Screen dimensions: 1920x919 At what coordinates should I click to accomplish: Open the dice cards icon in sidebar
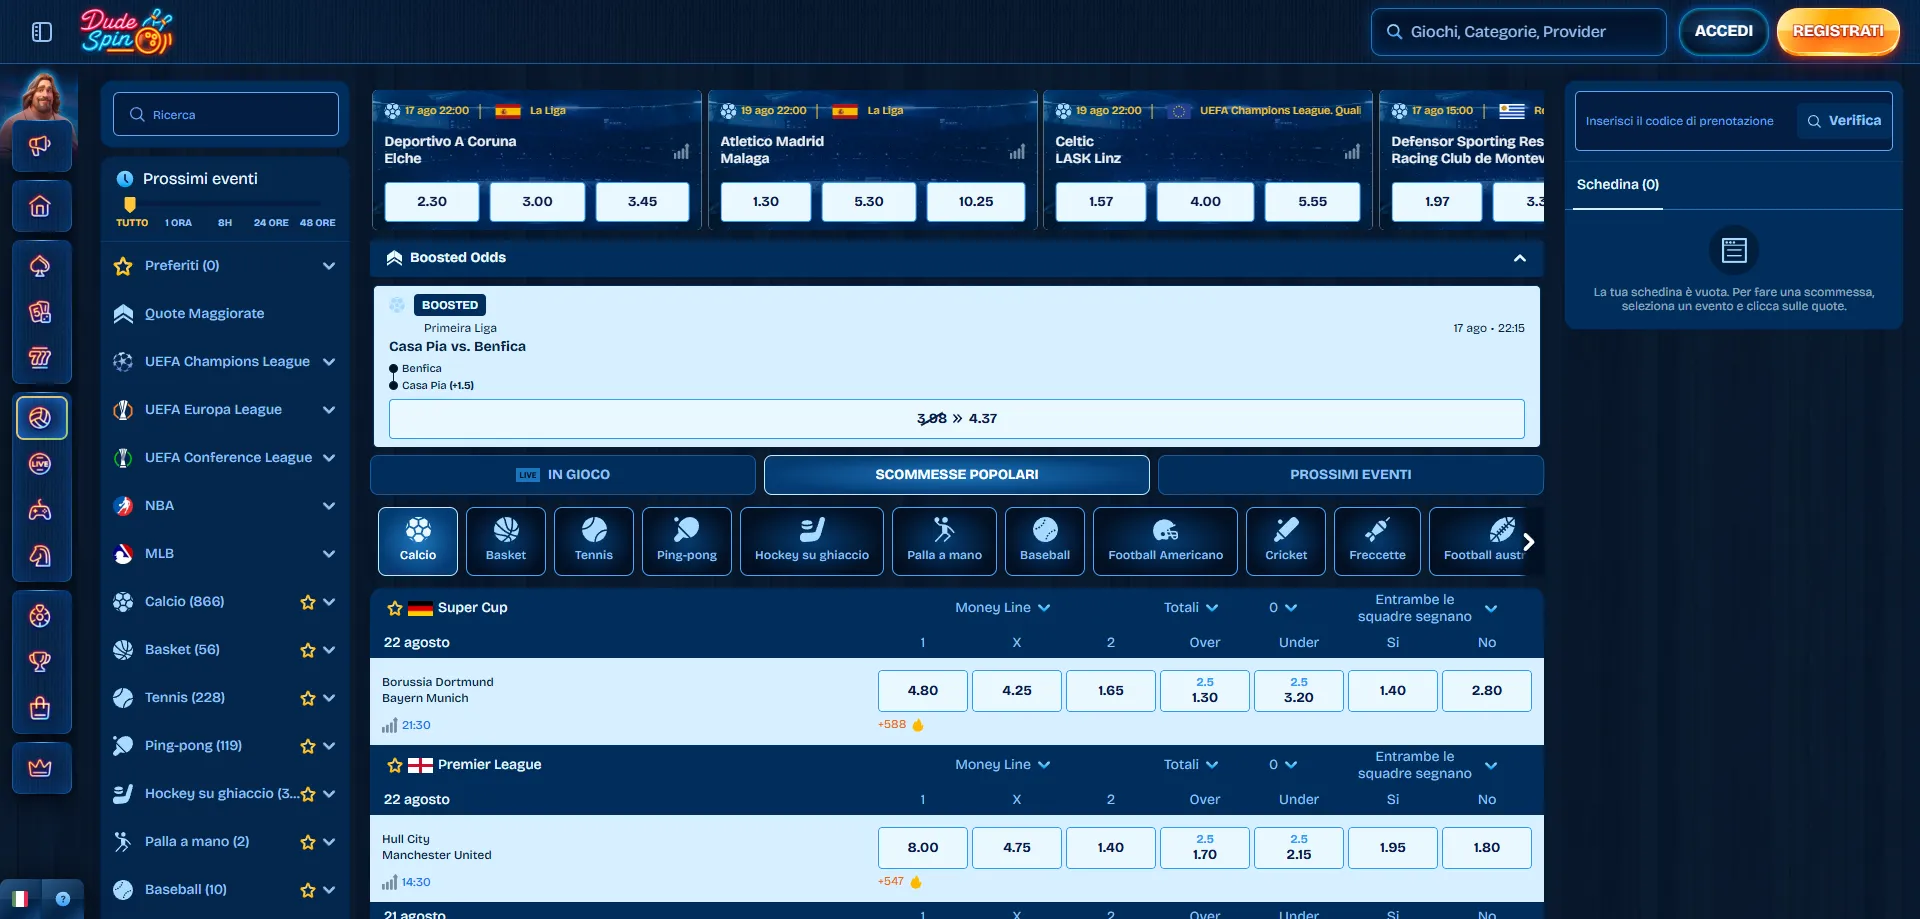(40, 312)
